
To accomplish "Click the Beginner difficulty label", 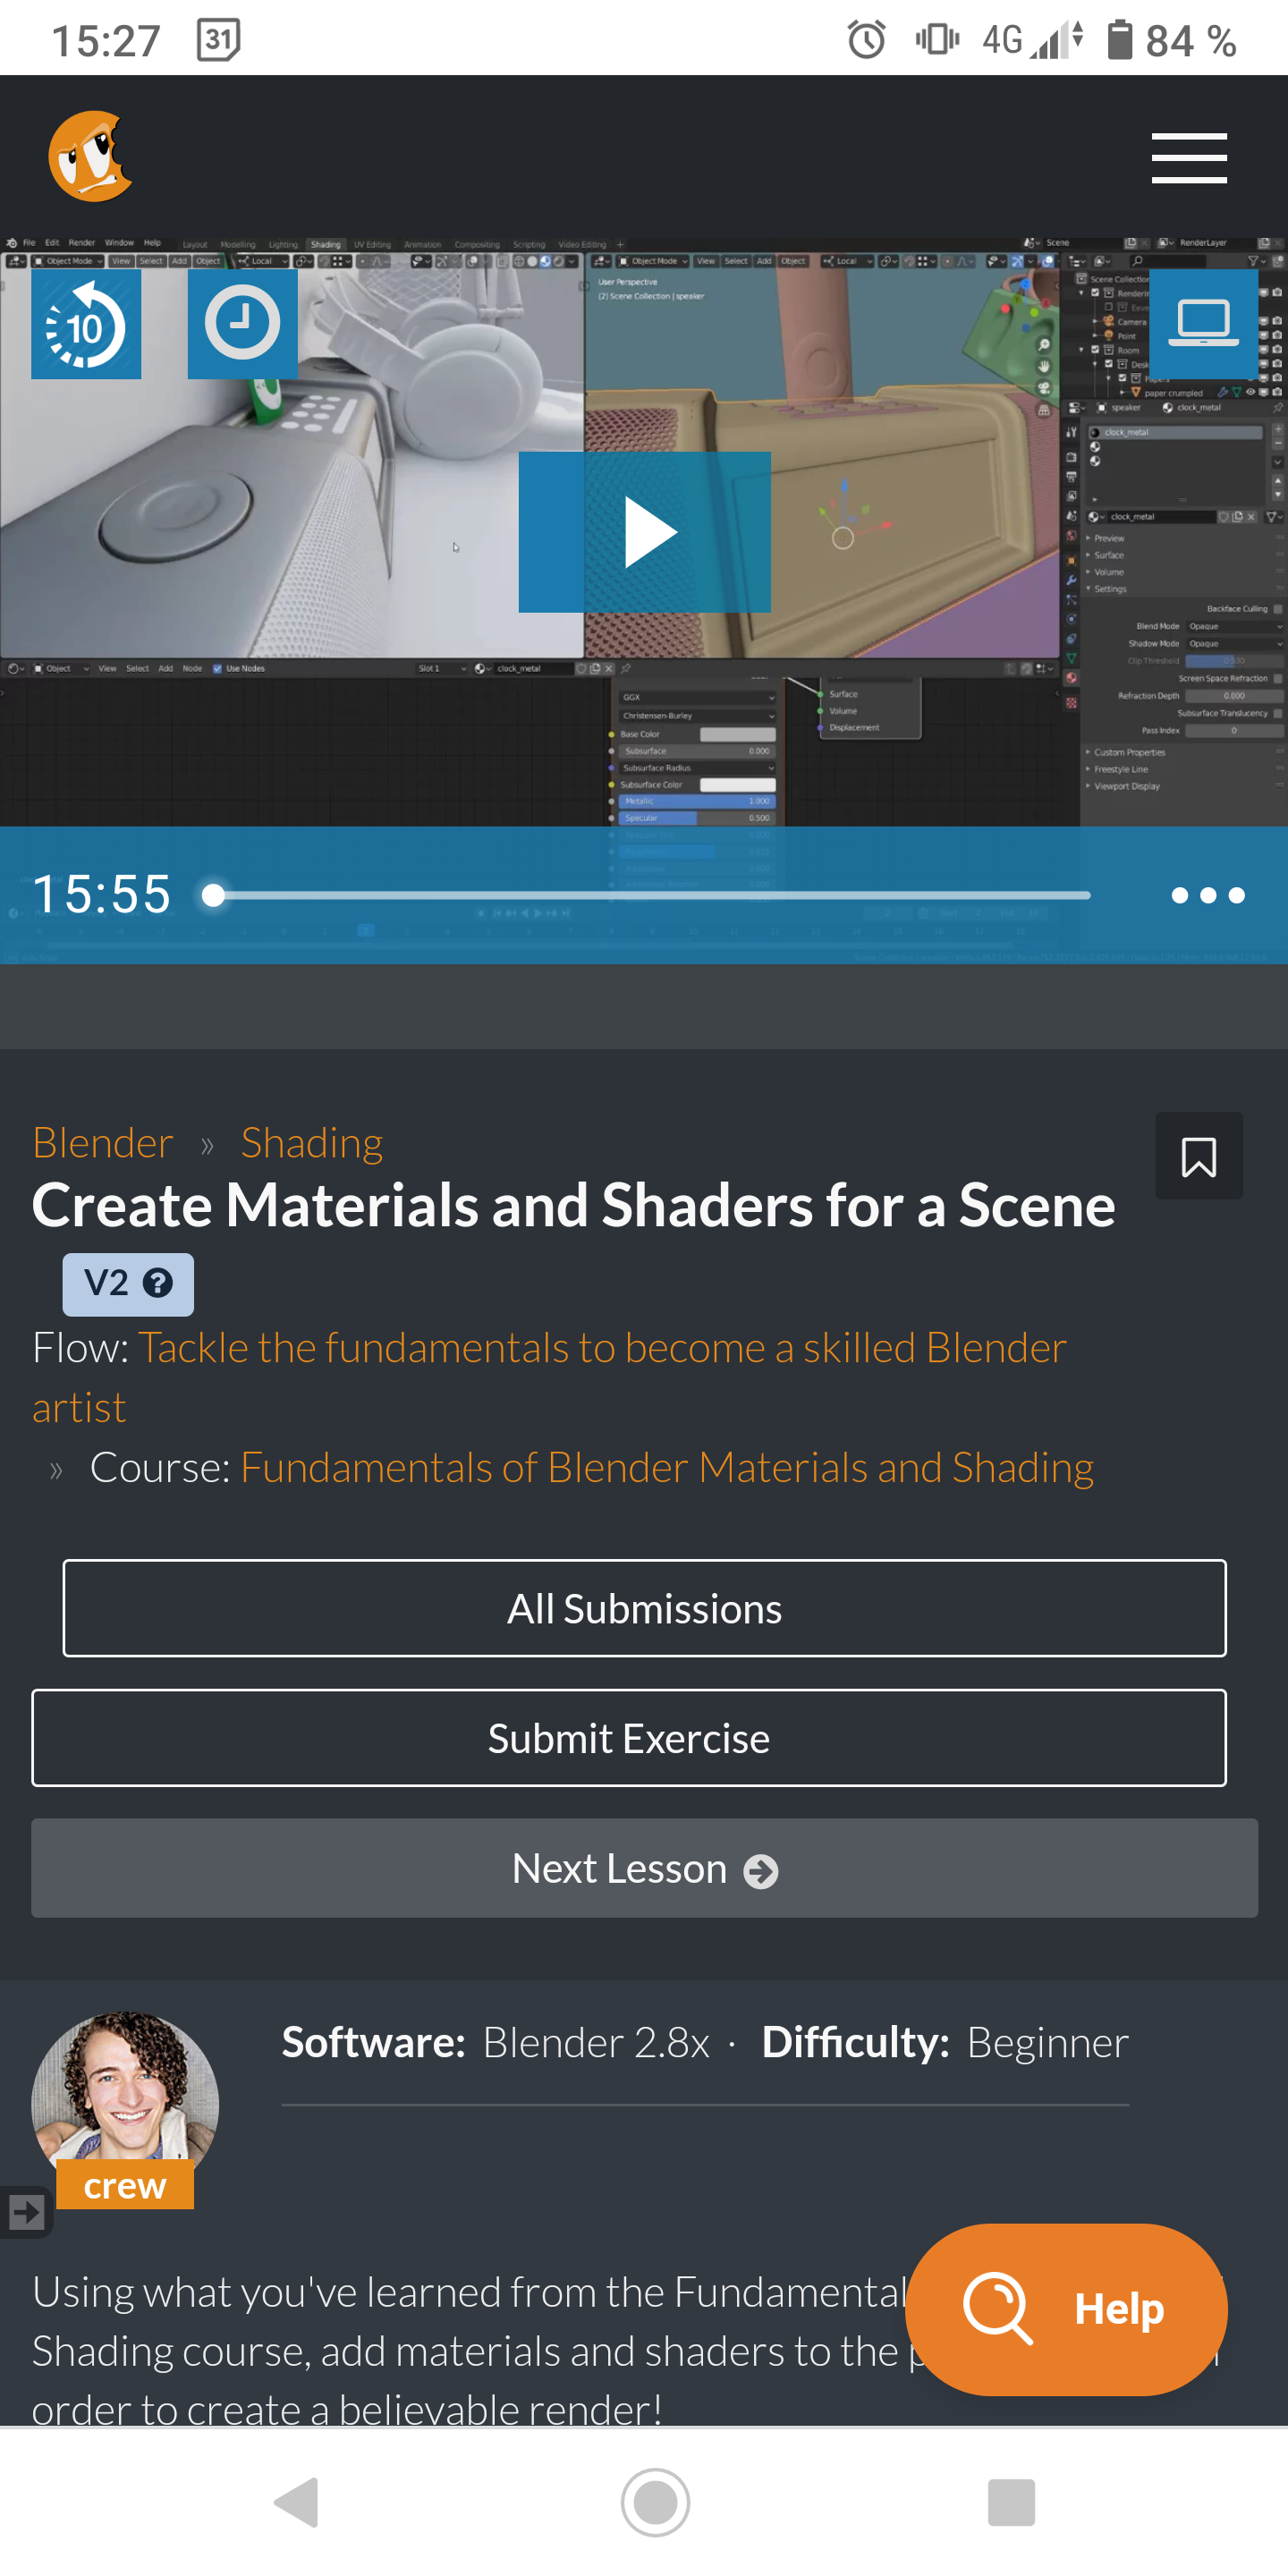I will click(1047, 2042).
